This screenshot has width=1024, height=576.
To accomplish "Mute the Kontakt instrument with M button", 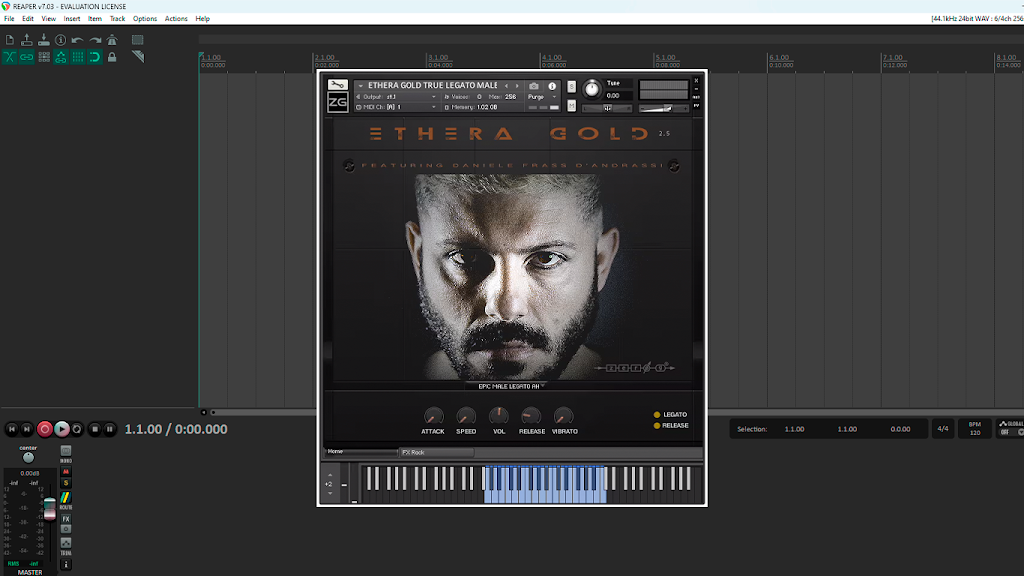I will (571, 106).
